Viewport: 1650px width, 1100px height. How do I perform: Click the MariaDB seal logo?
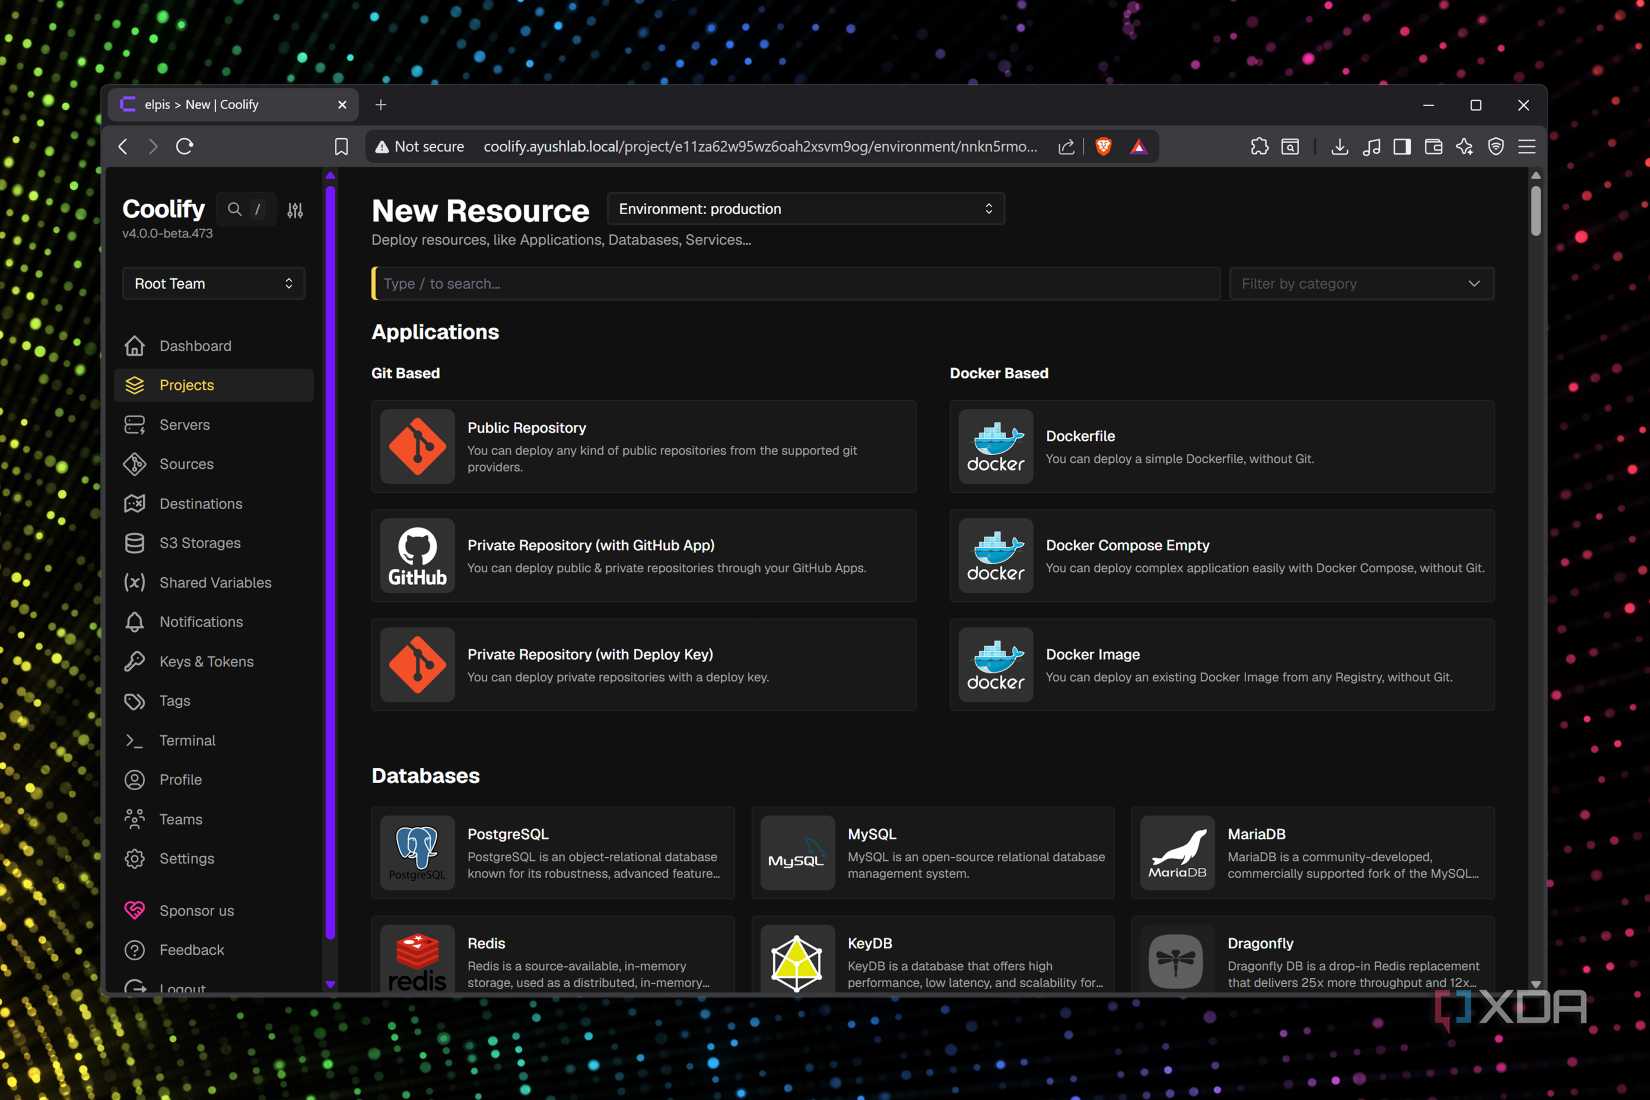pos(1177,853)
